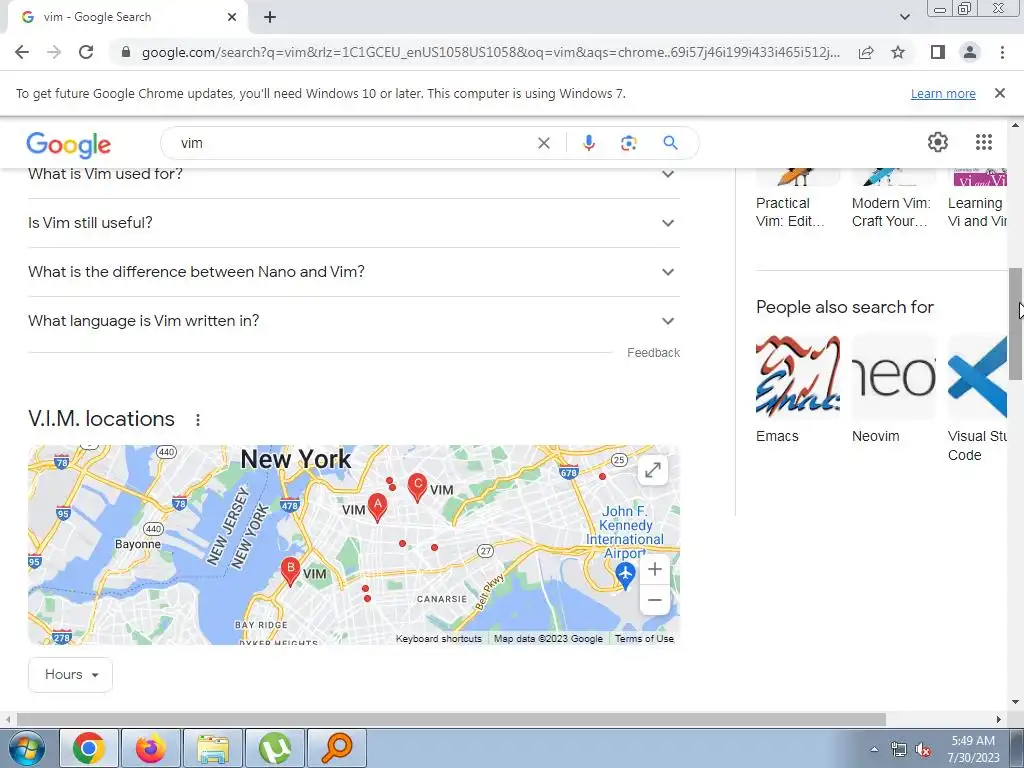Viewport: 1024px width, 768px height.
Task: Click the vertical scrollbar thumb
Action: (x=1015, y=323)
